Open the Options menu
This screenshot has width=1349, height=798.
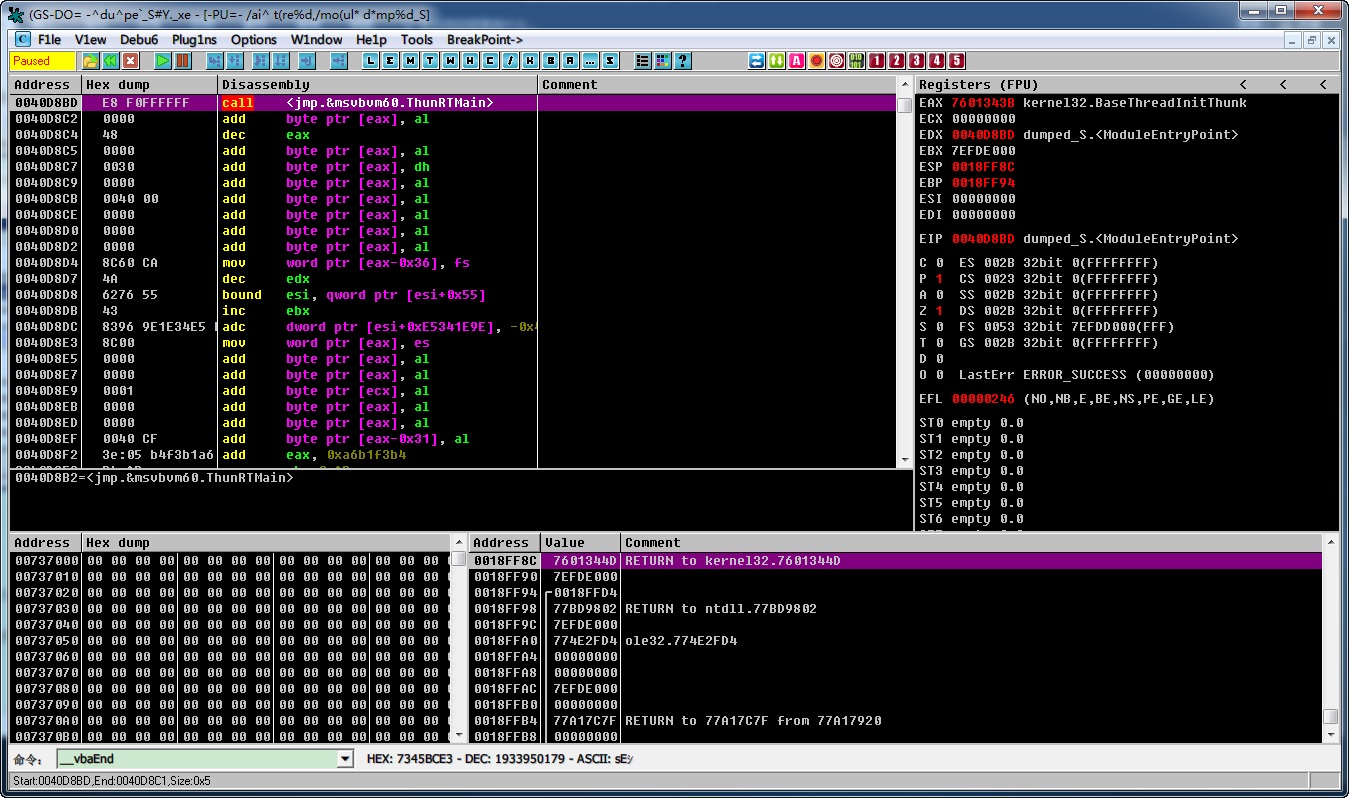point(254,40)
